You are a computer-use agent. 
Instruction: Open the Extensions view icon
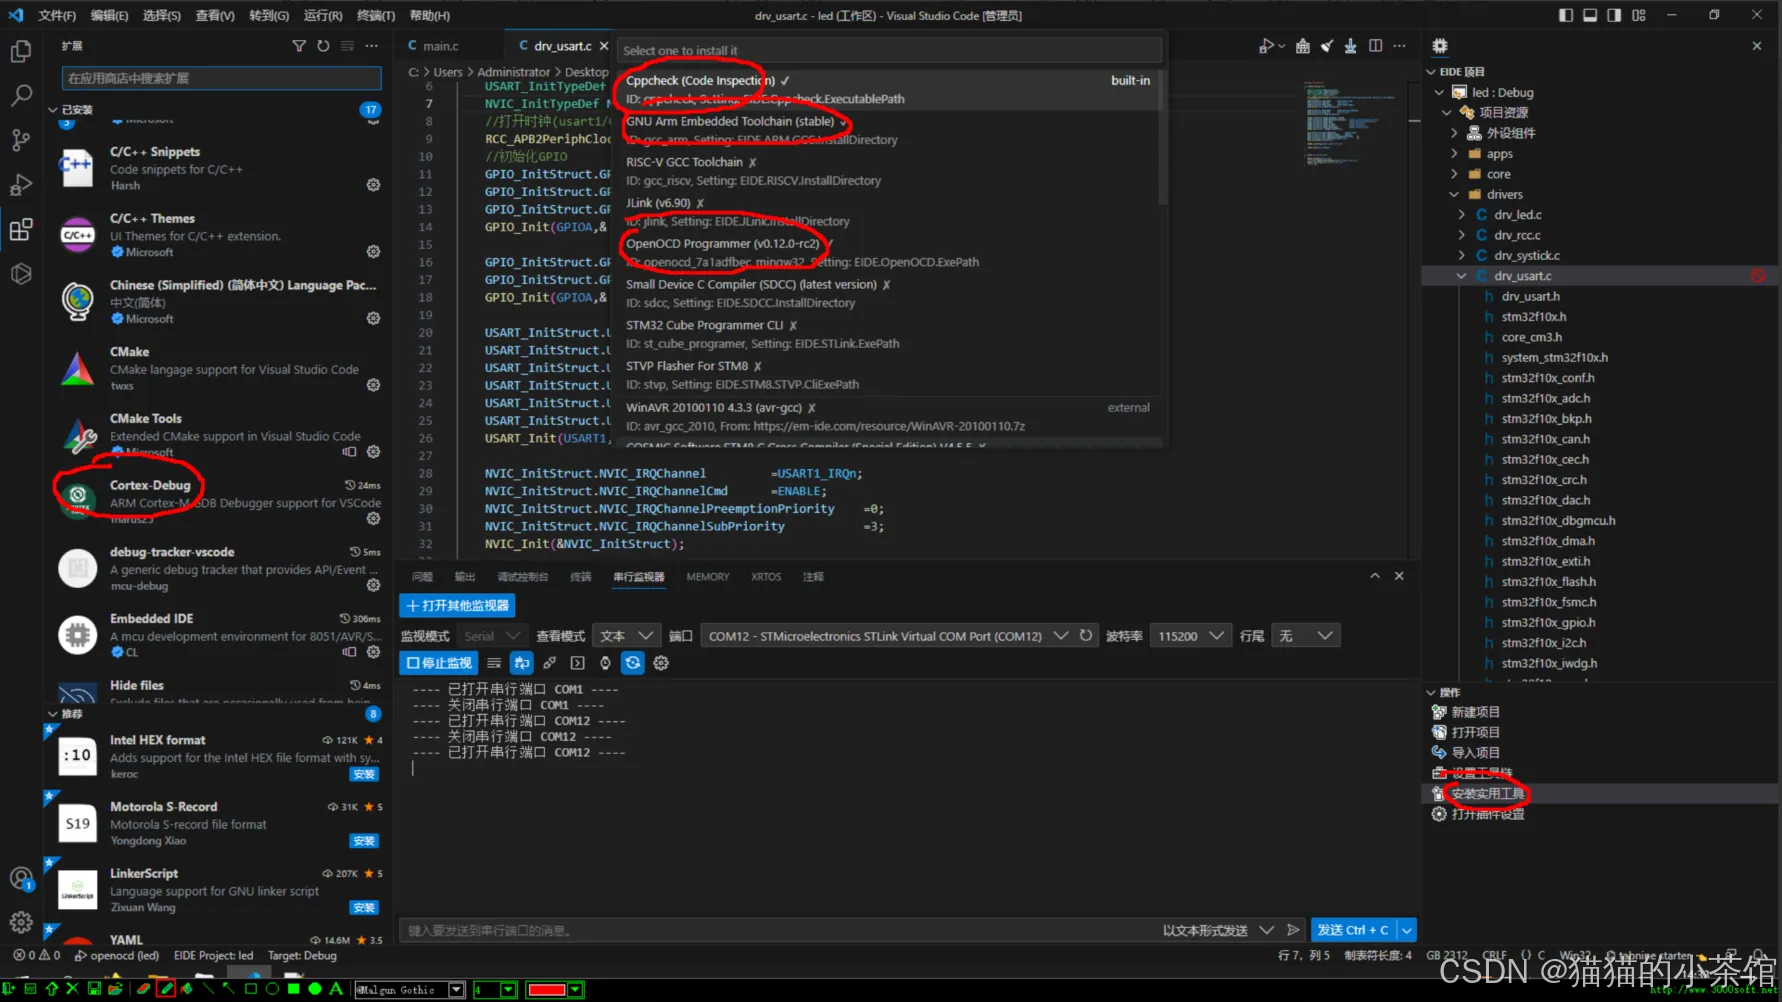tap(21, 230)
